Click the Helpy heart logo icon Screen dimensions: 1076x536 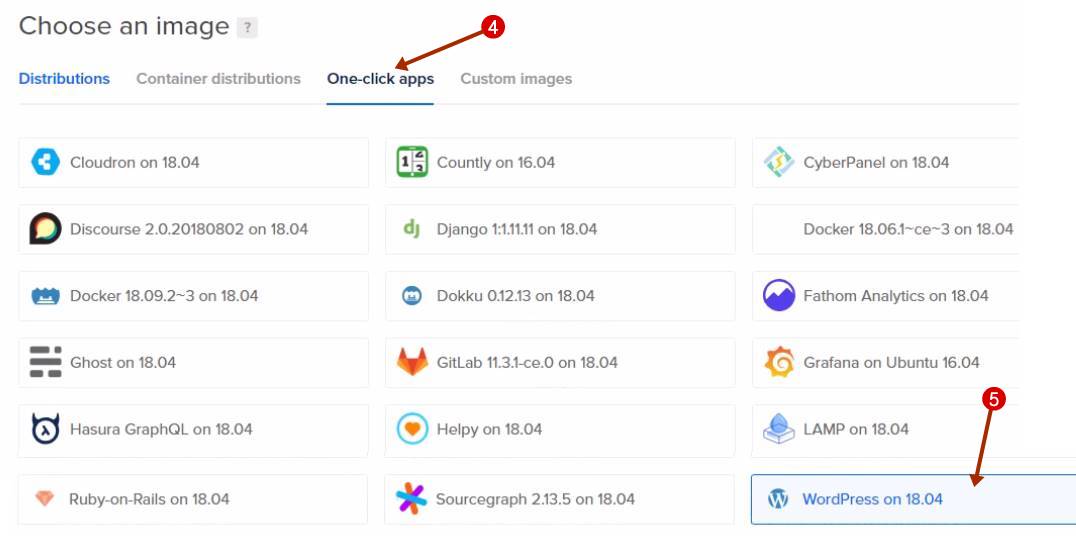click(412, 429)
